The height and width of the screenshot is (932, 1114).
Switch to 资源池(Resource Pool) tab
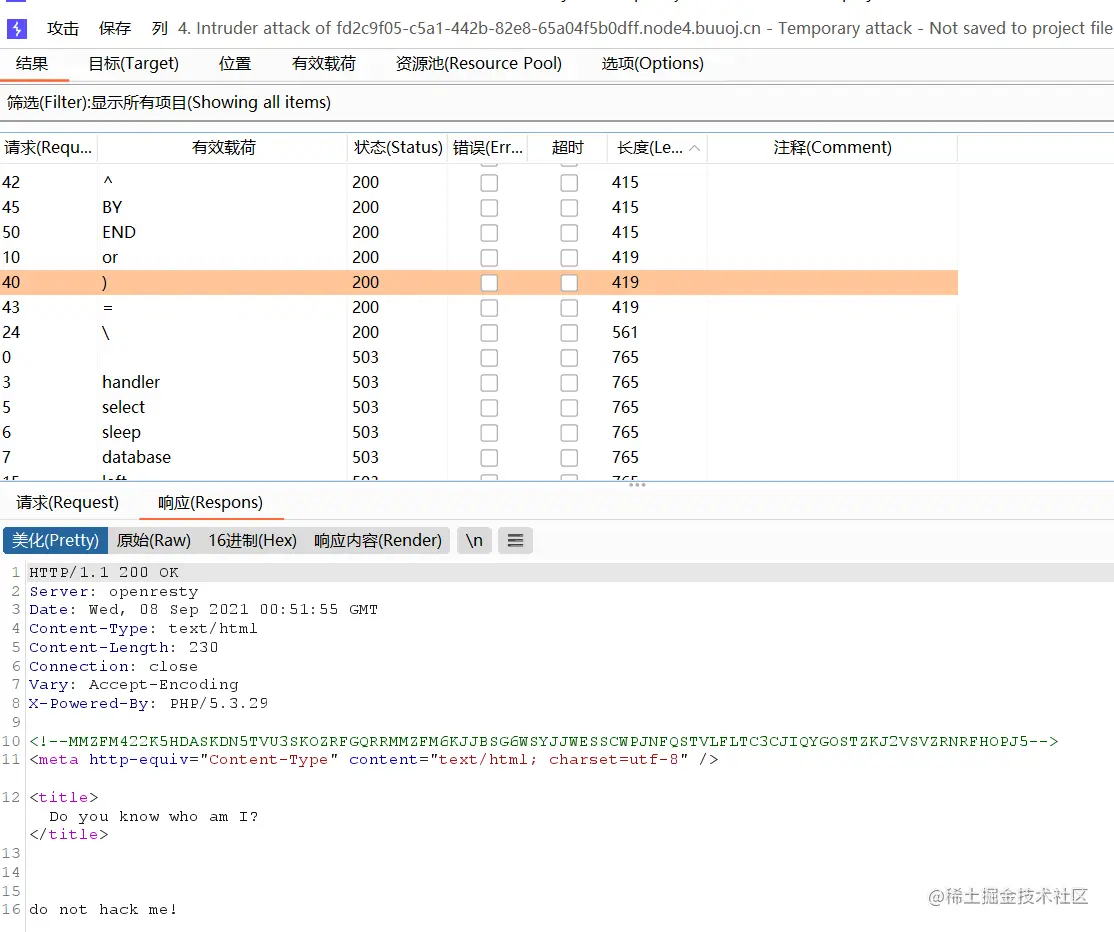pyautogui.click(x=479, y=64)
